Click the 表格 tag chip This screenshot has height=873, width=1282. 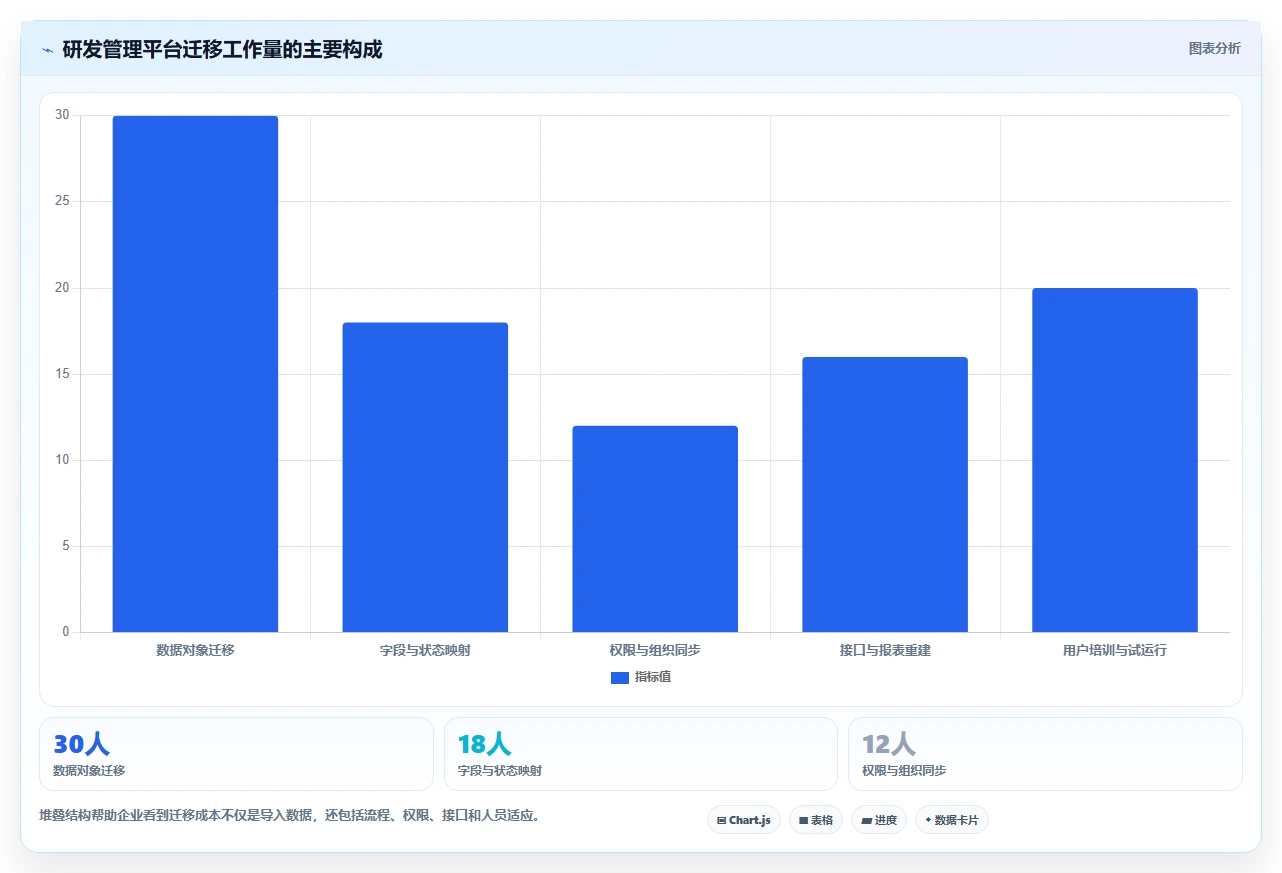[816, 820]
